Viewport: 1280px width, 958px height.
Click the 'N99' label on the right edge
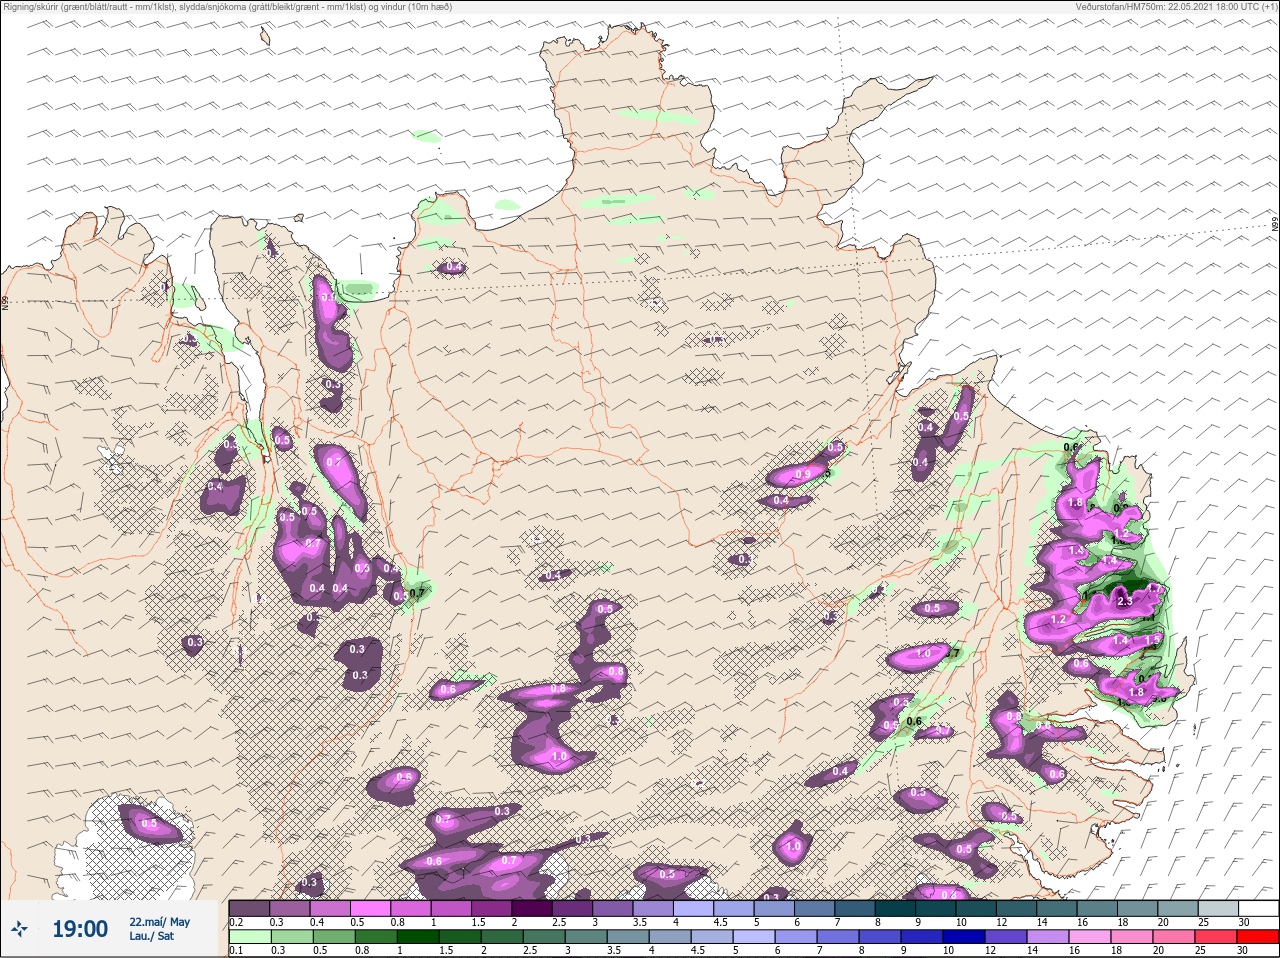(1275, 226)
